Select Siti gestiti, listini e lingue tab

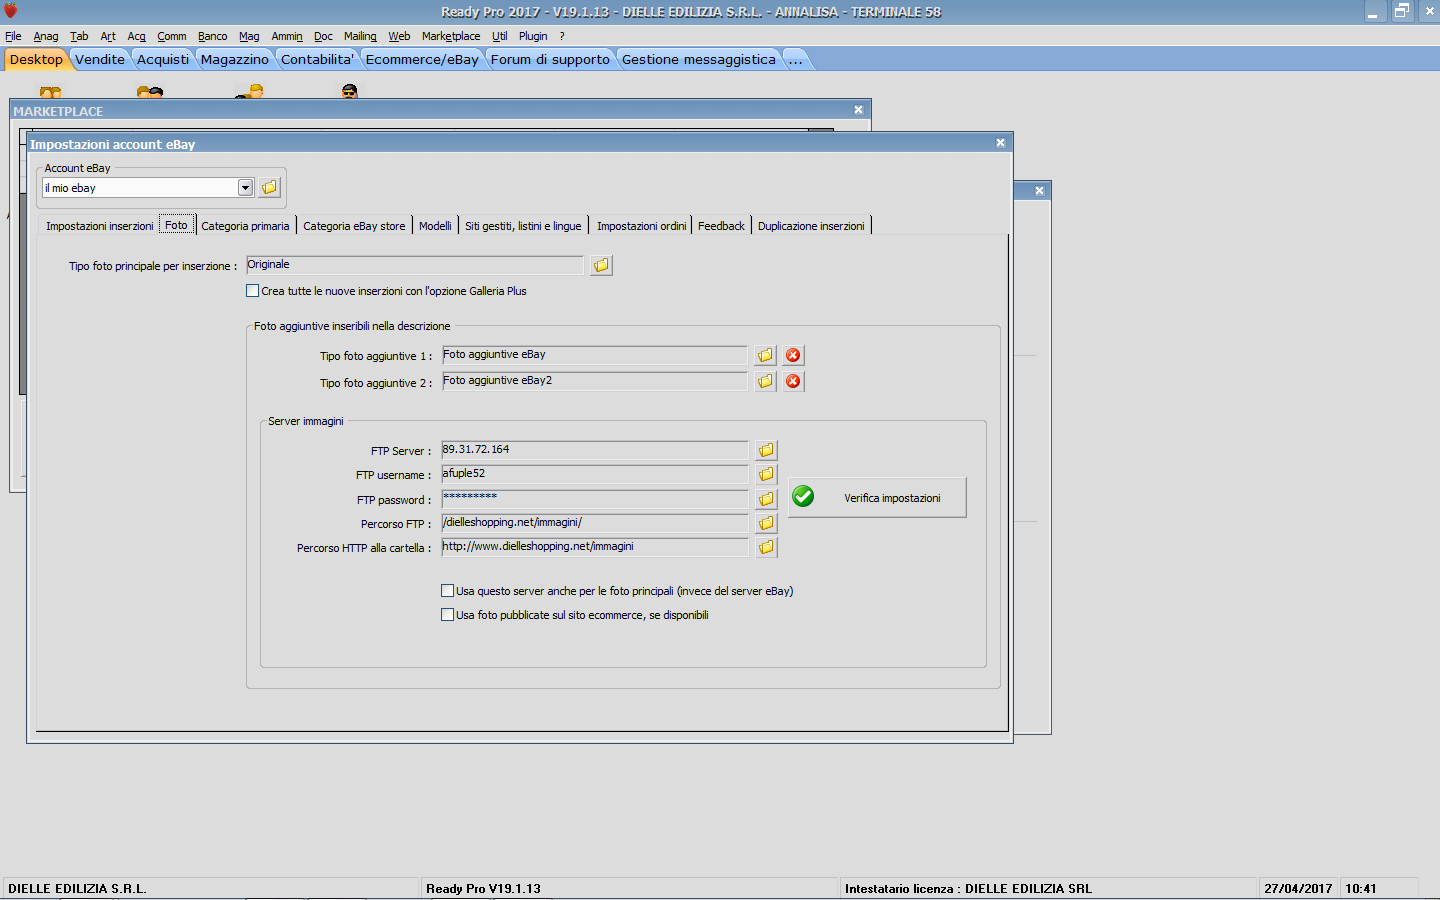coord(523,226)
